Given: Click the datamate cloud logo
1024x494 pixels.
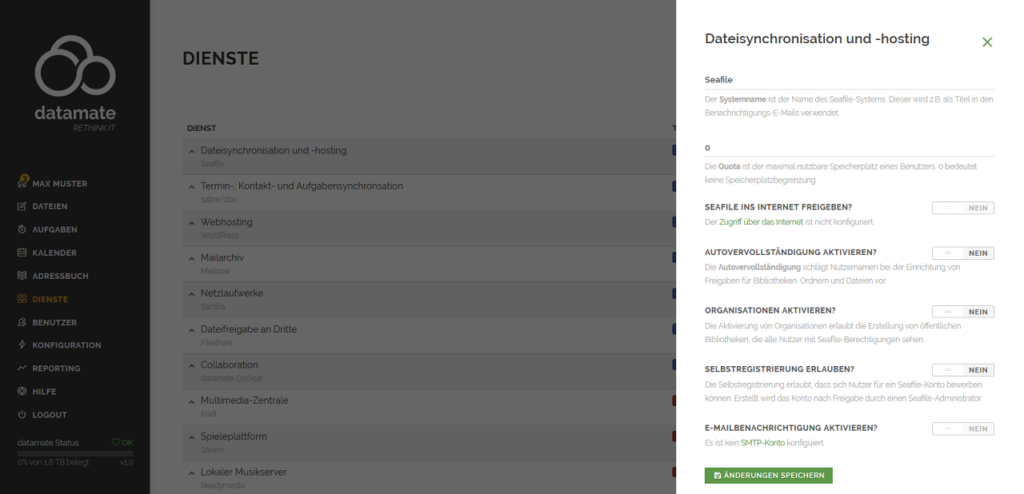Looking at the screenshot, I should click(75, 66).
